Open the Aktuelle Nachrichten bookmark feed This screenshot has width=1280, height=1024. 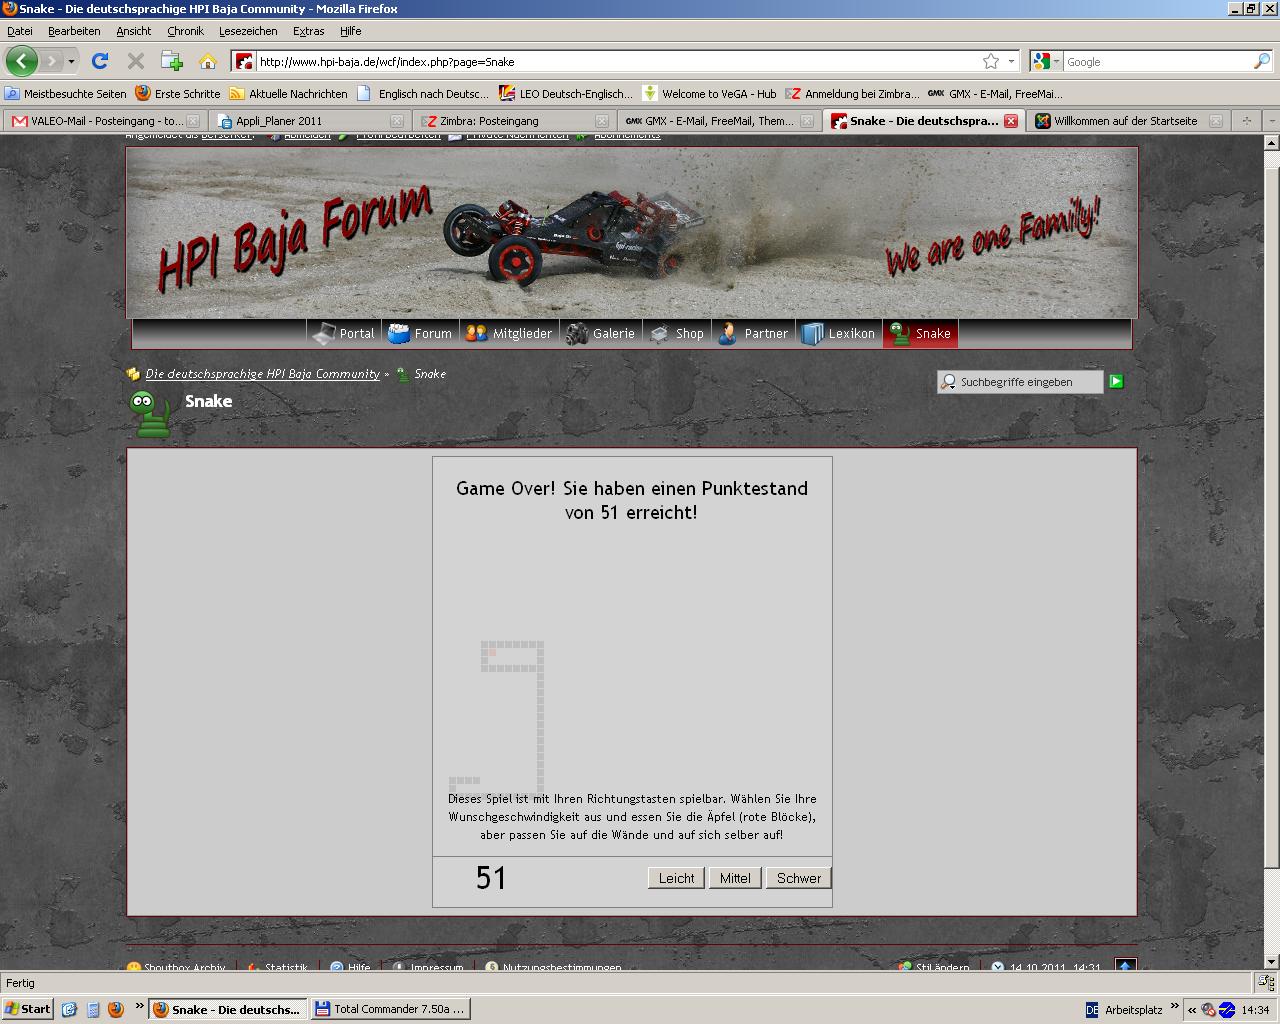[289, 93]
